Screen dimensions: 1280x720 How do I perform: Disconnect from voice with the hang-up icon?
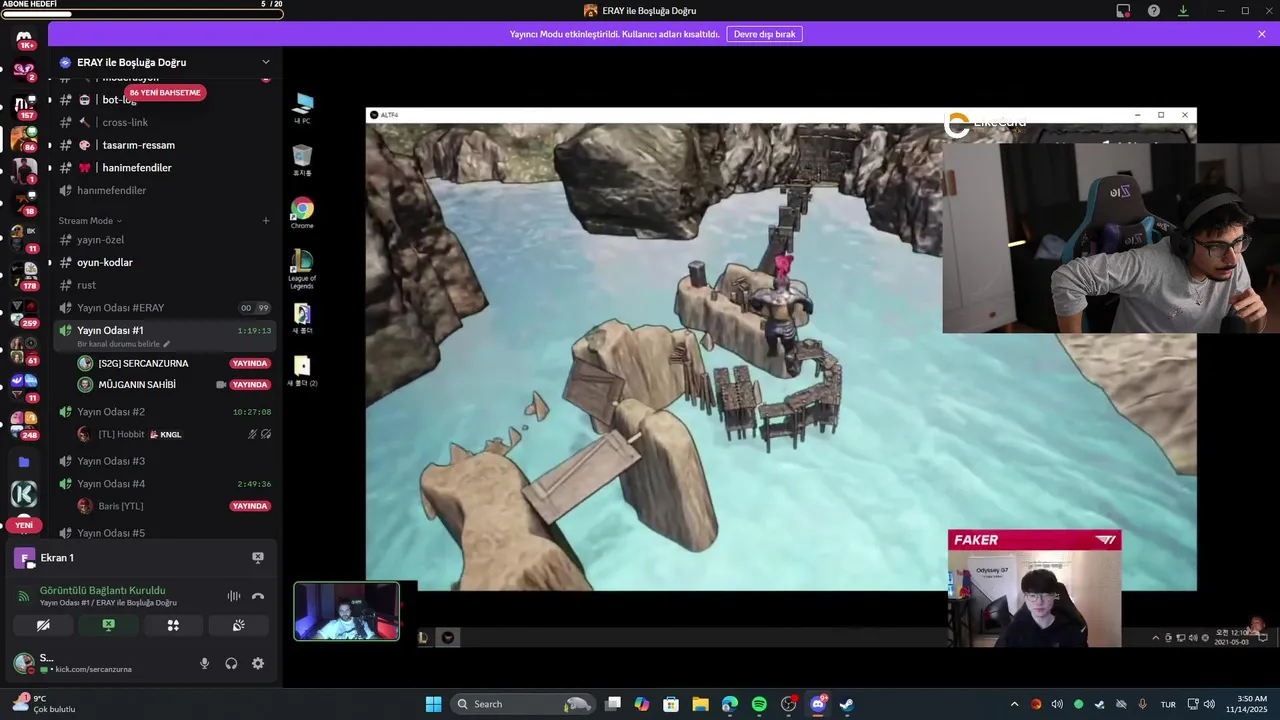pos(258,596)
